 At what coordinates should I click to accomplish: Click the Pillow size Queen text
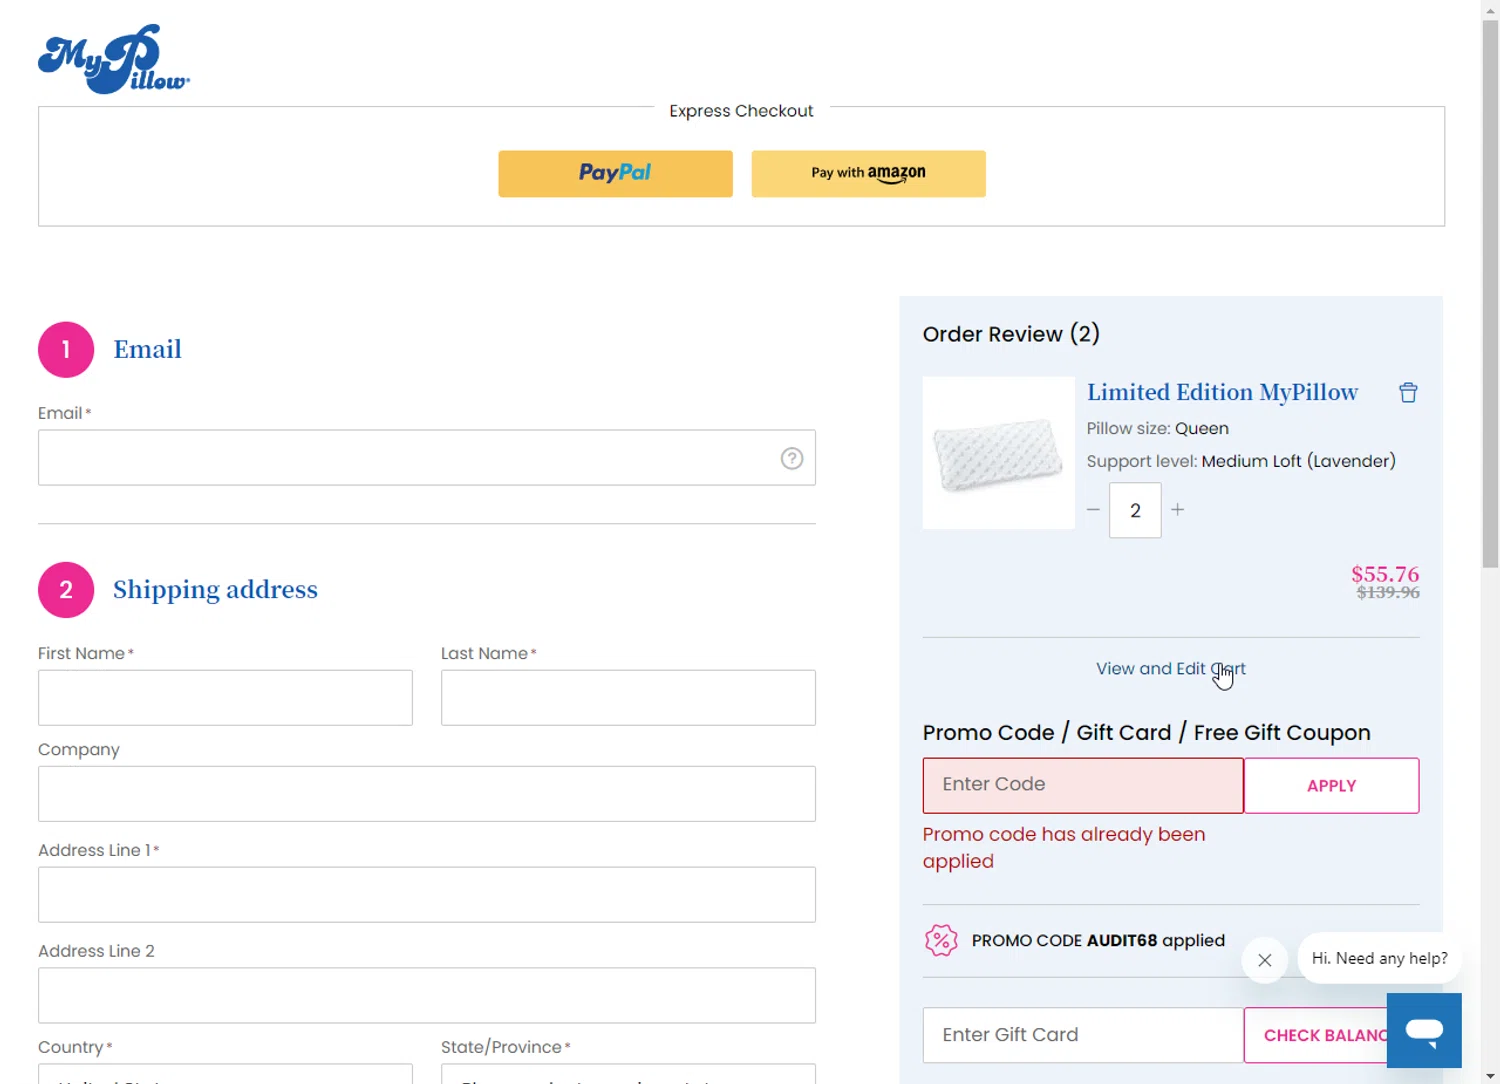(x=1158, y=428)
